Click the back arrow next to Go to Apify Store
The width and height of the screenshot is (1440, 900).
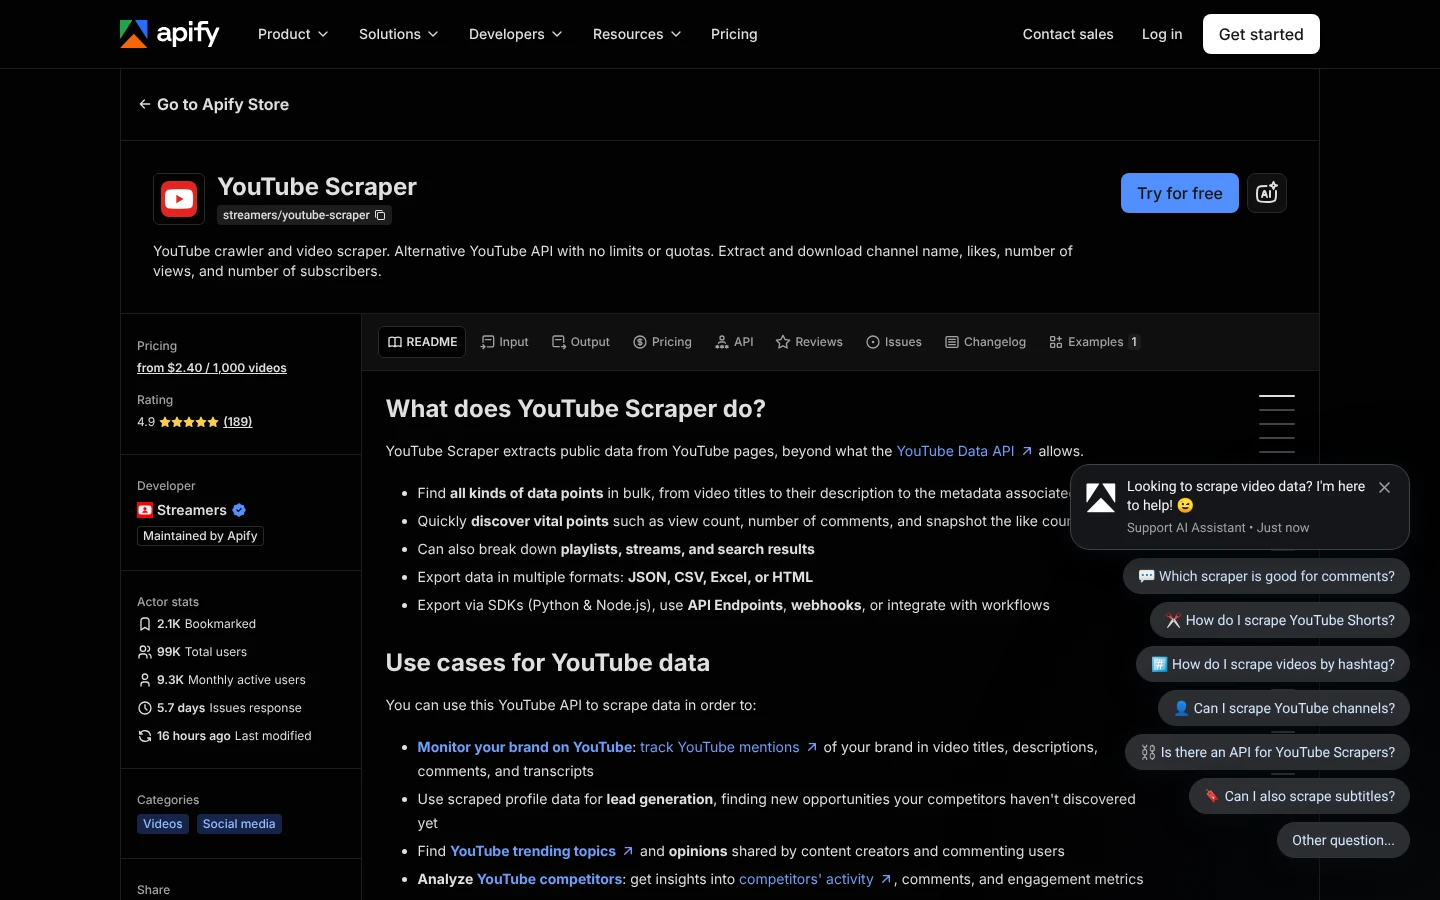(145, 104)
